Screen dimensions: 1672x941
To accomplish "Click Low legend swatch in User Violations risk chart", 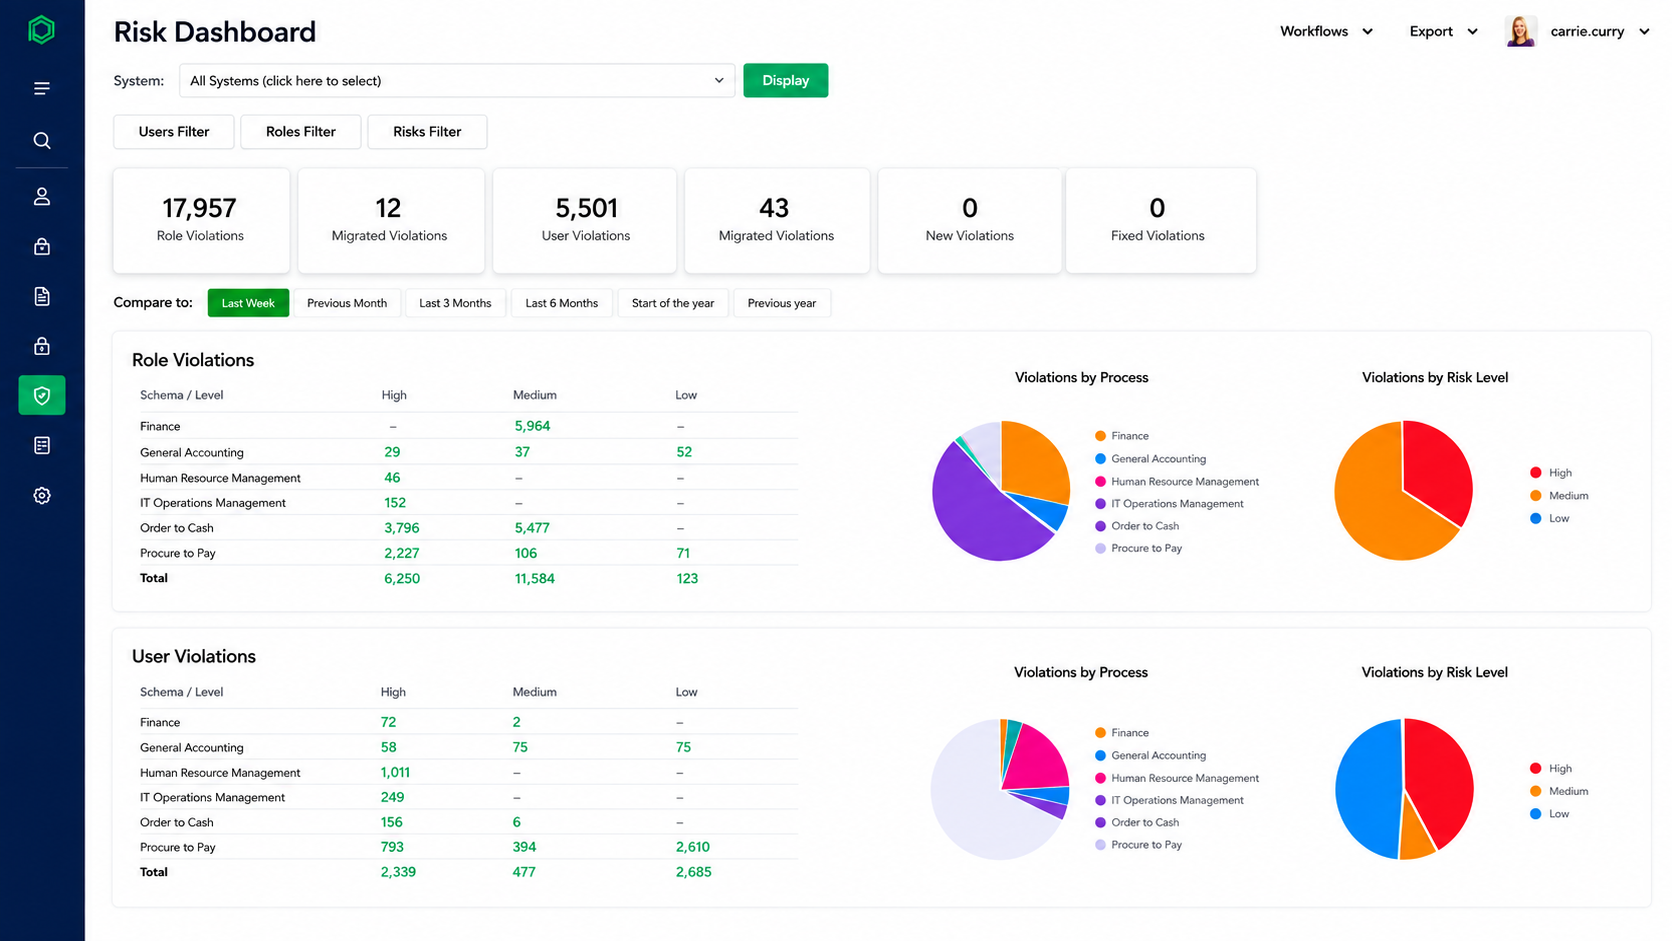I will tap(1535, 814).
